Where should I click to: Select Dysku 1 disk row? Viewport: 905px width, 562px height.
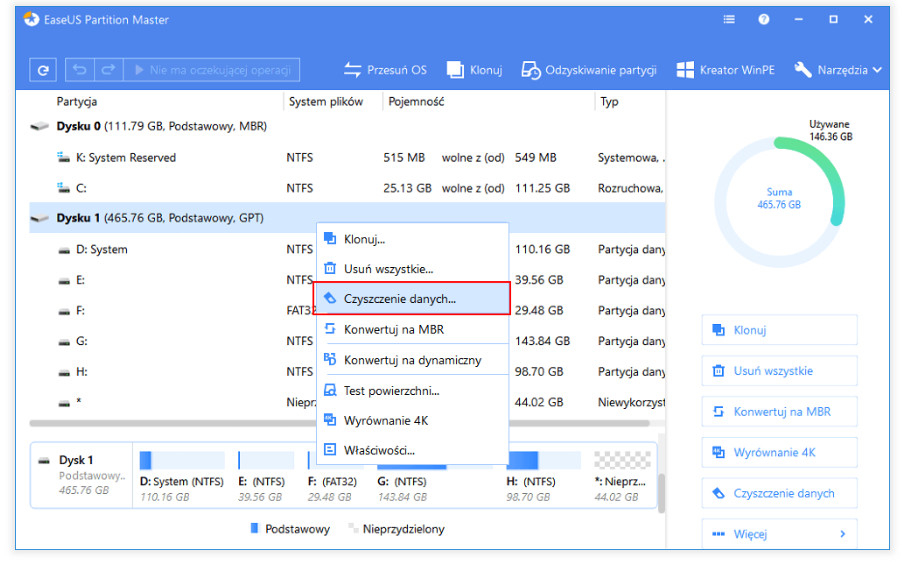[347, 218]
